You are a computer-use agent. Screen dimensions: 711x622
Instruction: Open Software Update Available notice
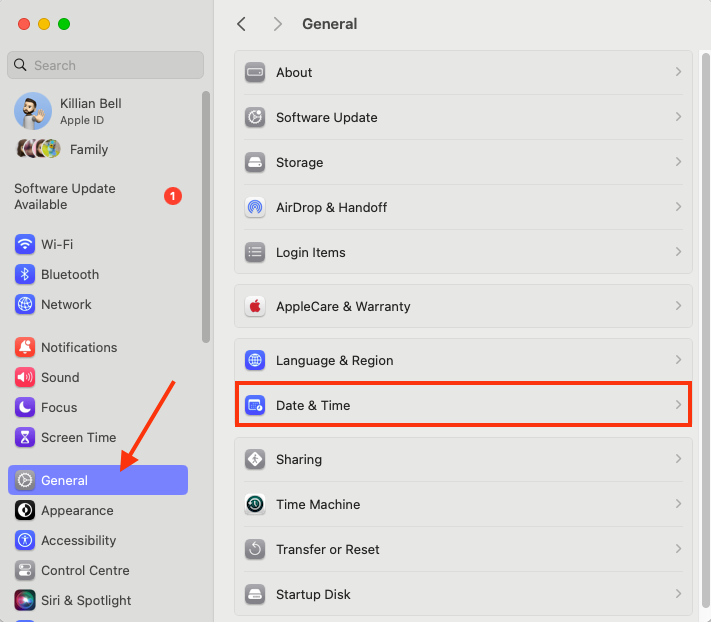coord(97,196)
